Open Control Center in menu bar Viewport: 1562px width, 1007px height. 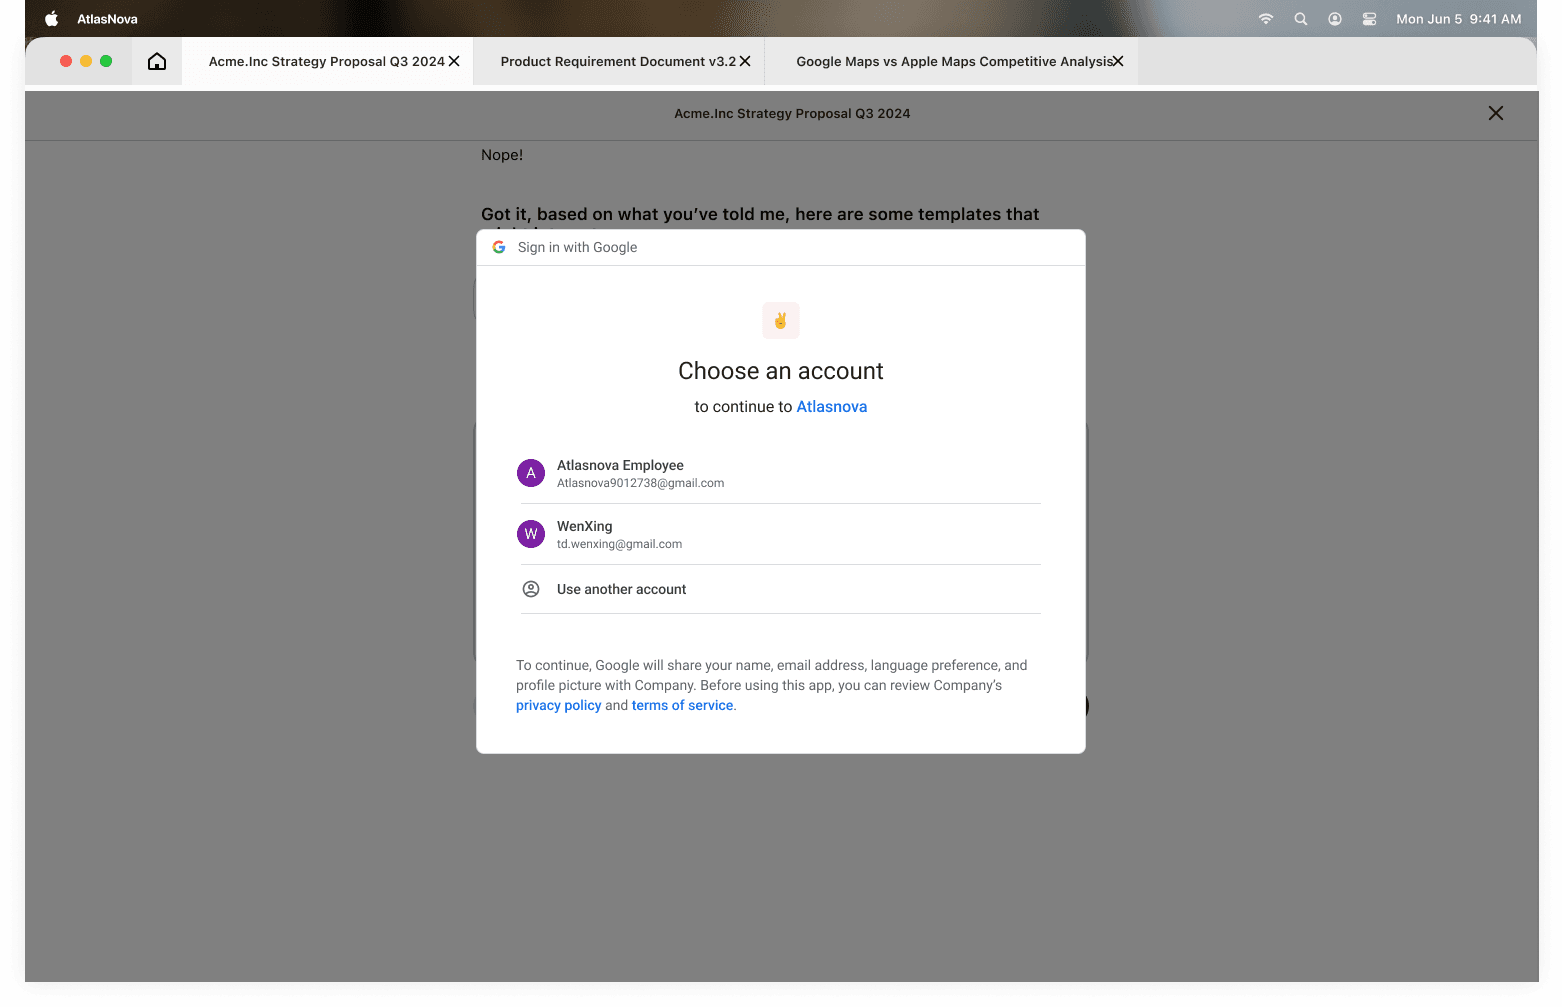(x=1370, y=19)
